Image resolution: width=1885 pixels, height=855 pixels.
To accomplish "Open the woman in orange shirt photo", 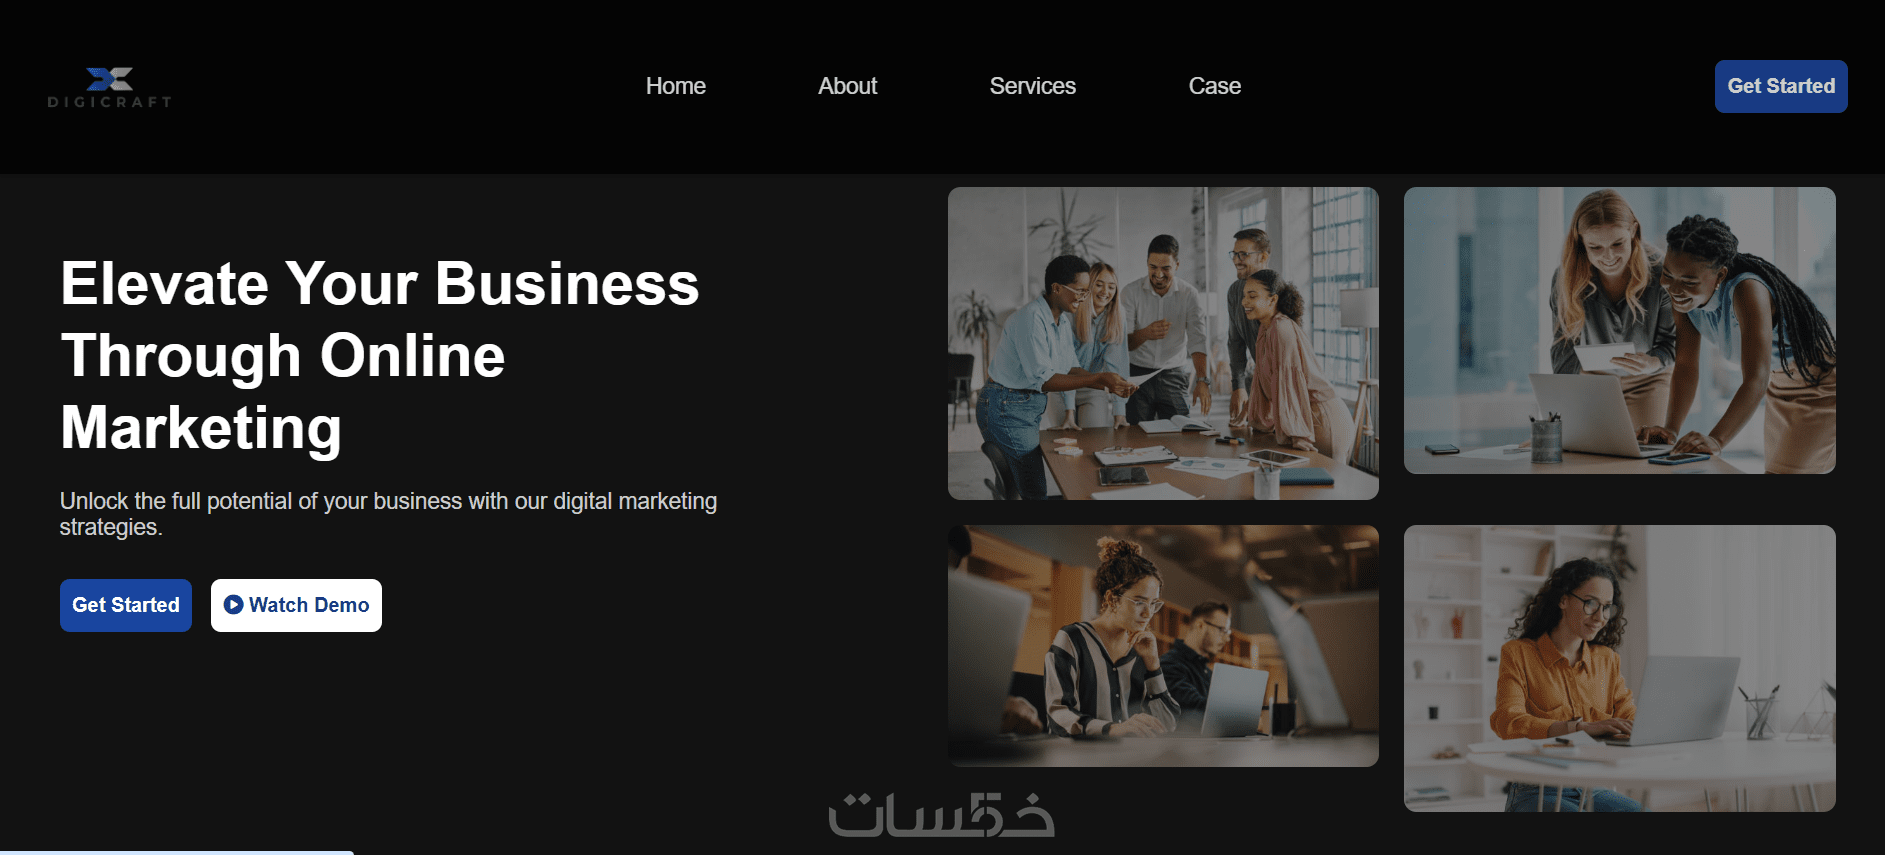I will (1620, 668).
